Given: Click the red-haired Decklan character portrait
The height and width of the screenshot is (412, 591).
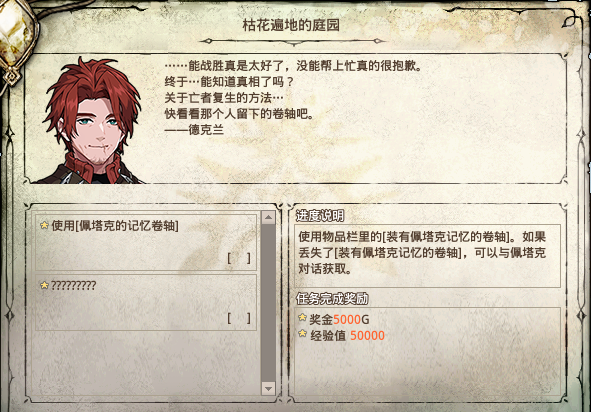Looking at the screenshot, I should tap(92, 121).
